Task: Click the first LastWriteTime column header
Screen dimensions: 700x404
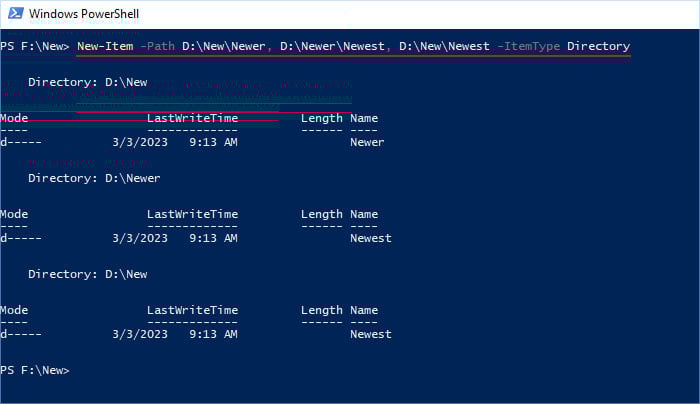Action: [x=192, y=118]
